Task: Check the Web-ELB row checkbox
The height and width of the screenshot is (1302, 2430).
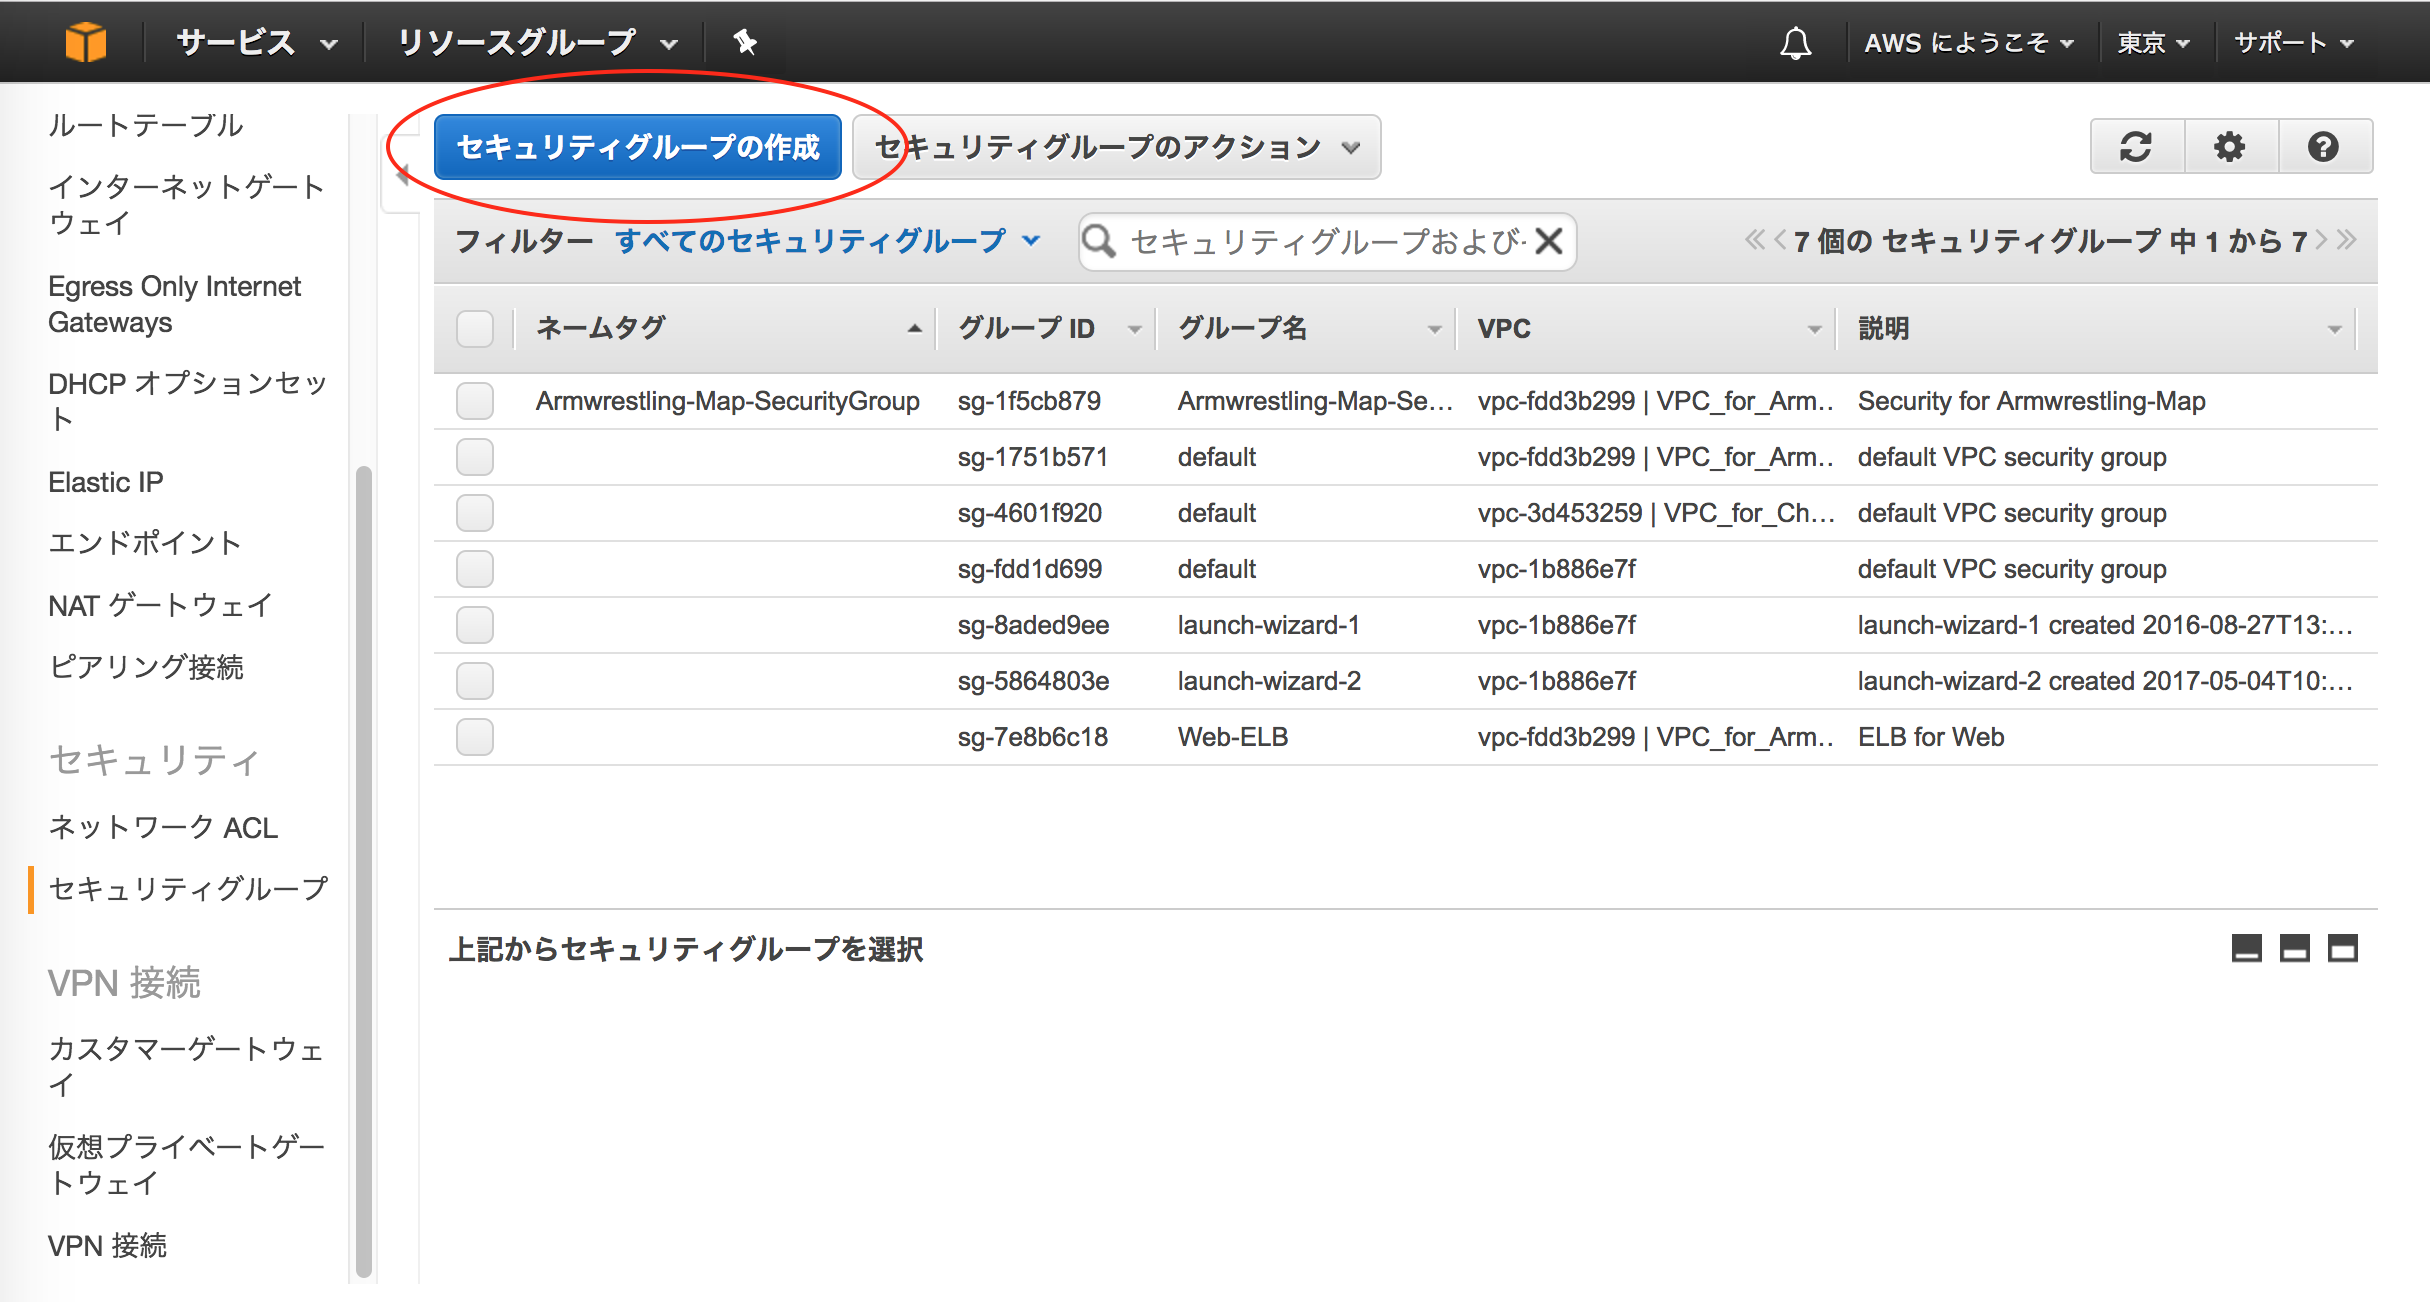Action: (x=475, y=737)
